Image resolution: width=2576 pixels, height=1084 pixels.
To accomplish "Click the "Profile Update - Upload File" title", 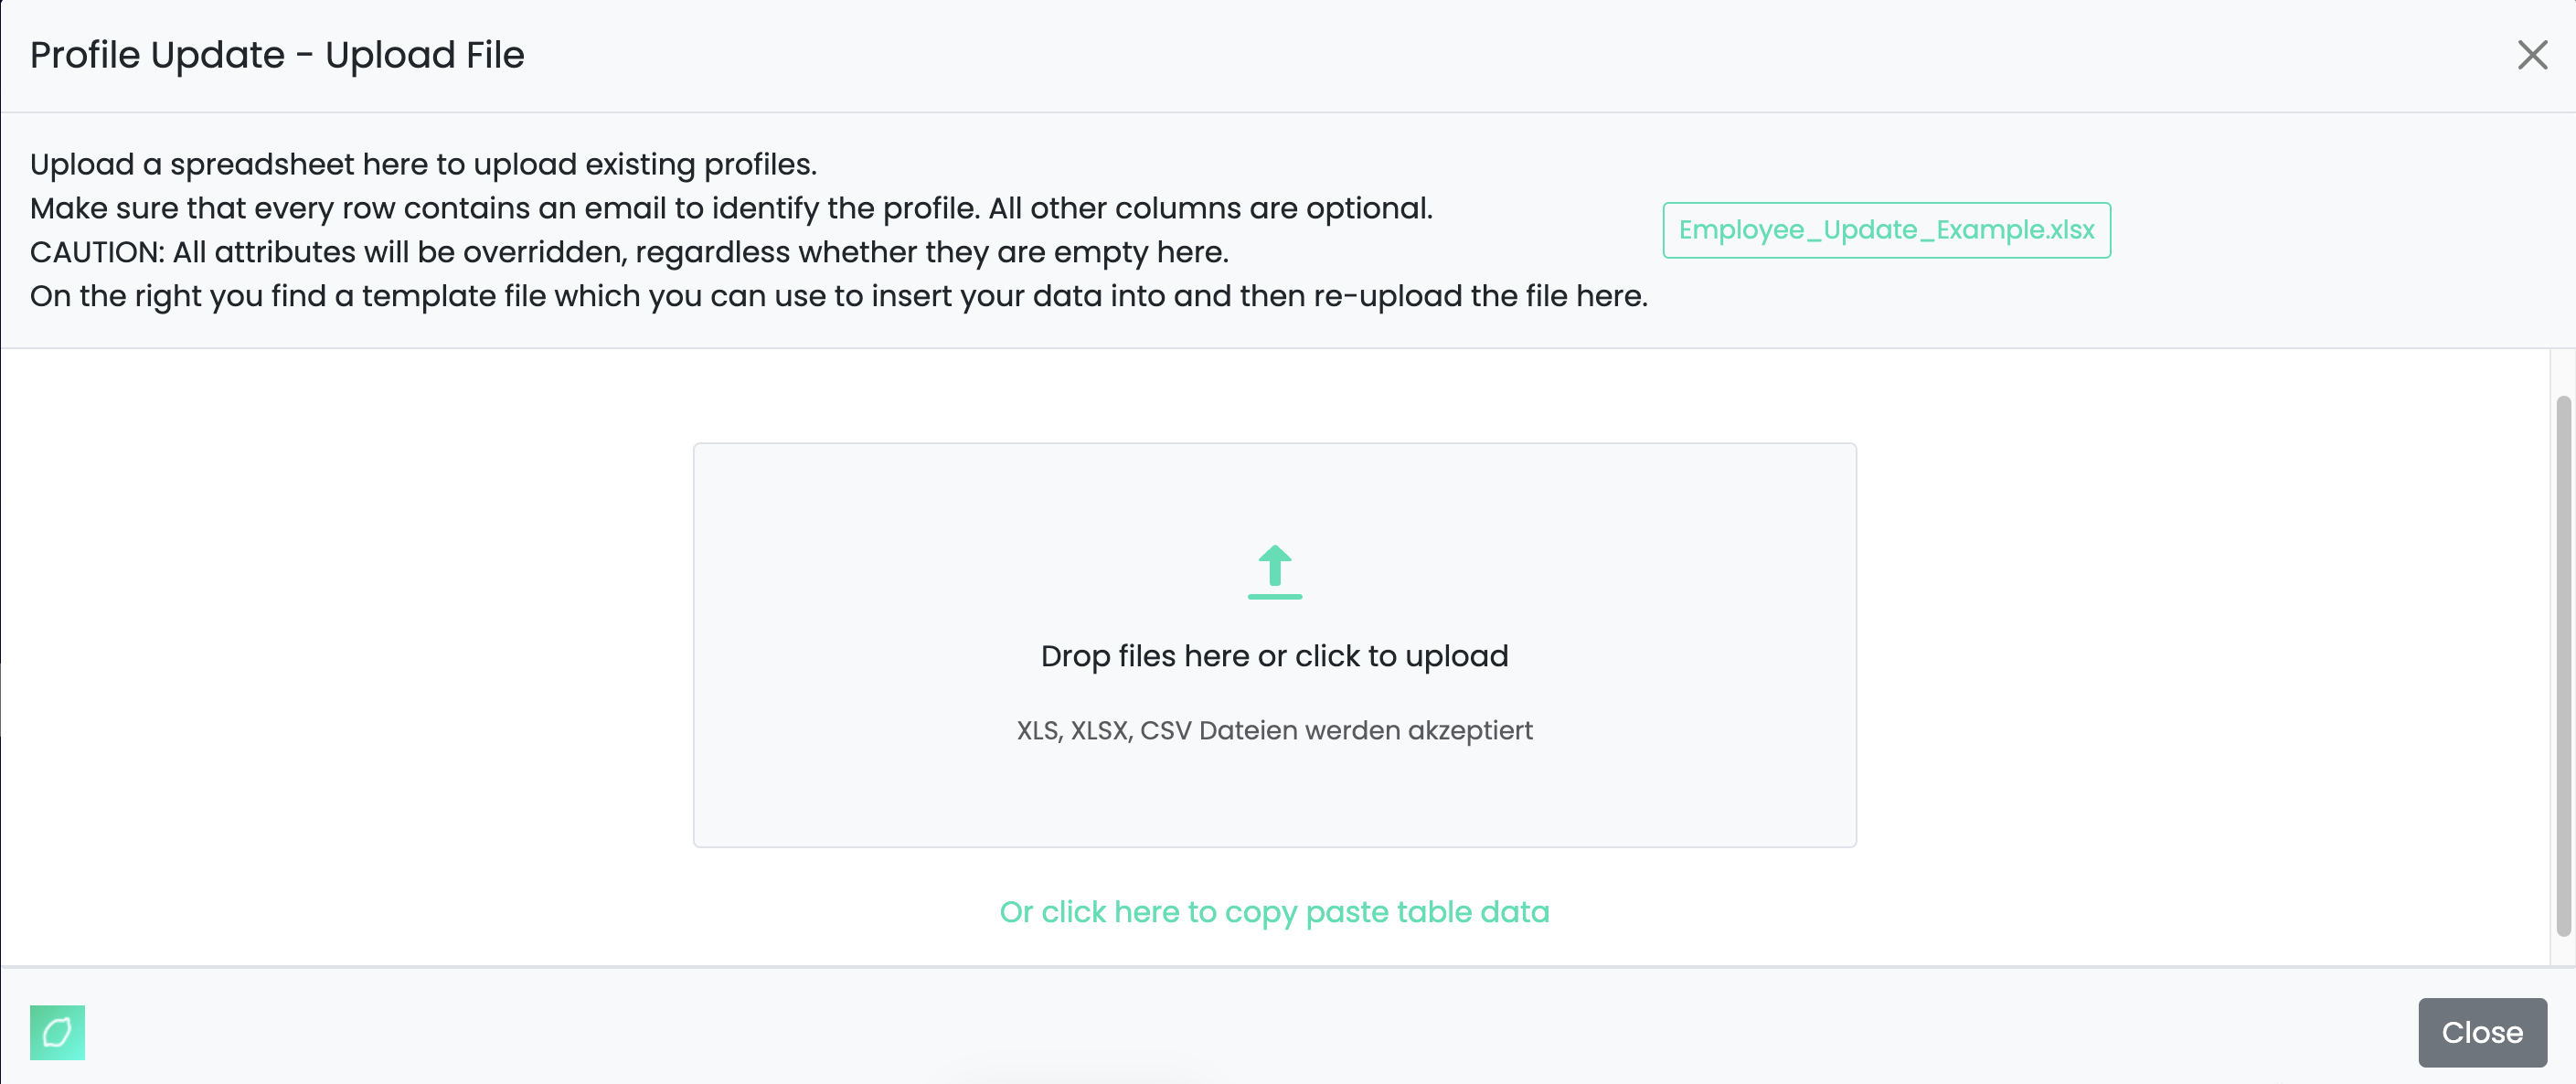I will click(277, 55).
